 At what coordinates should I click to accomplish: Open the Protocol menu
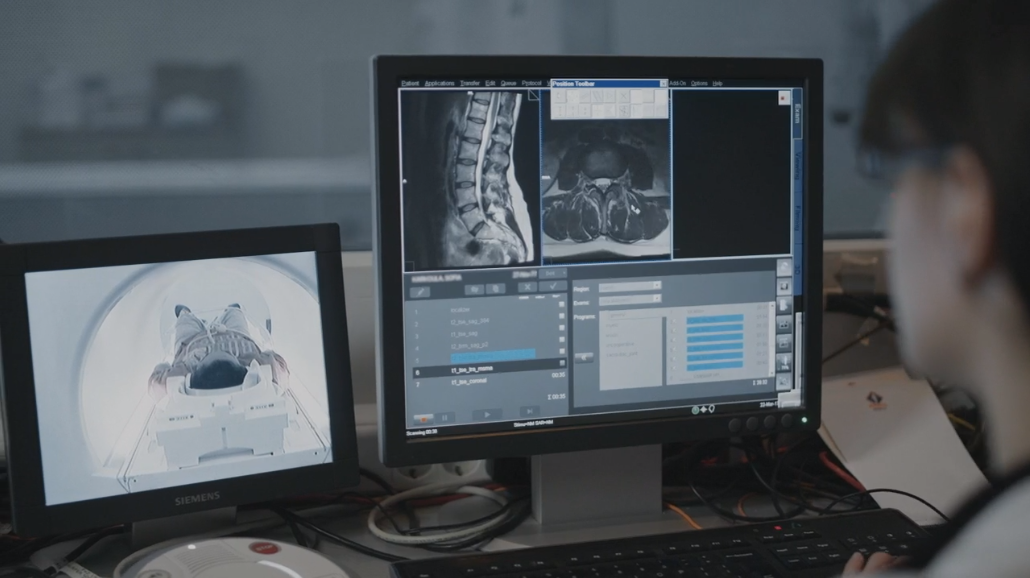pyautogui.click(x=531, y=83)
